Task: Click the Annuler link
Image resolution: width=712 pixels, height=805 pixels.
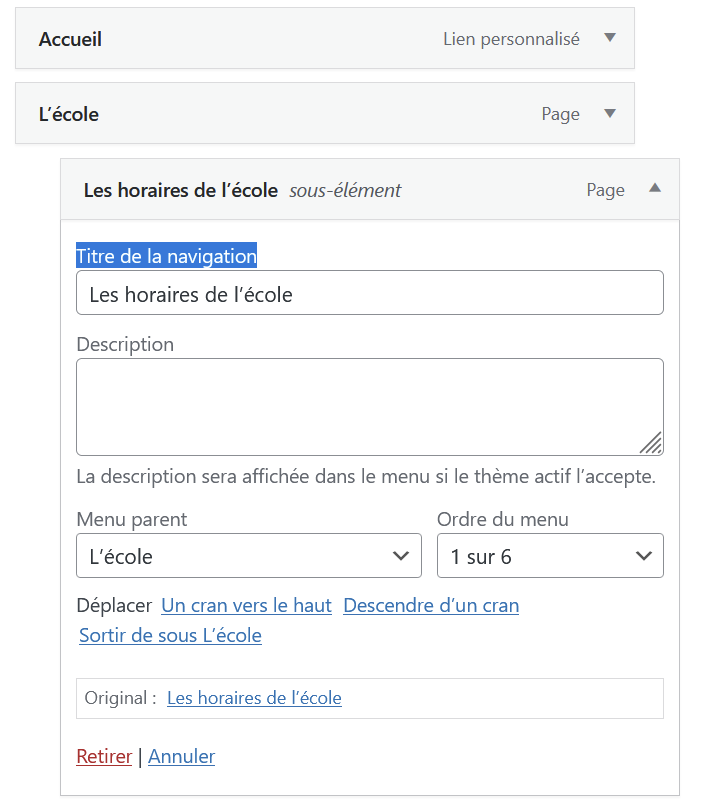Action: tap(182, 756)
